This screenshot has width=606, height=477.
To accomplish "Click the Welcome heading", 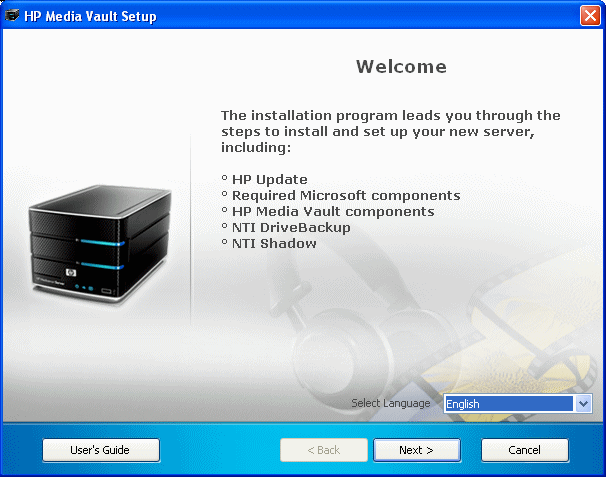I will coord(401,67).
